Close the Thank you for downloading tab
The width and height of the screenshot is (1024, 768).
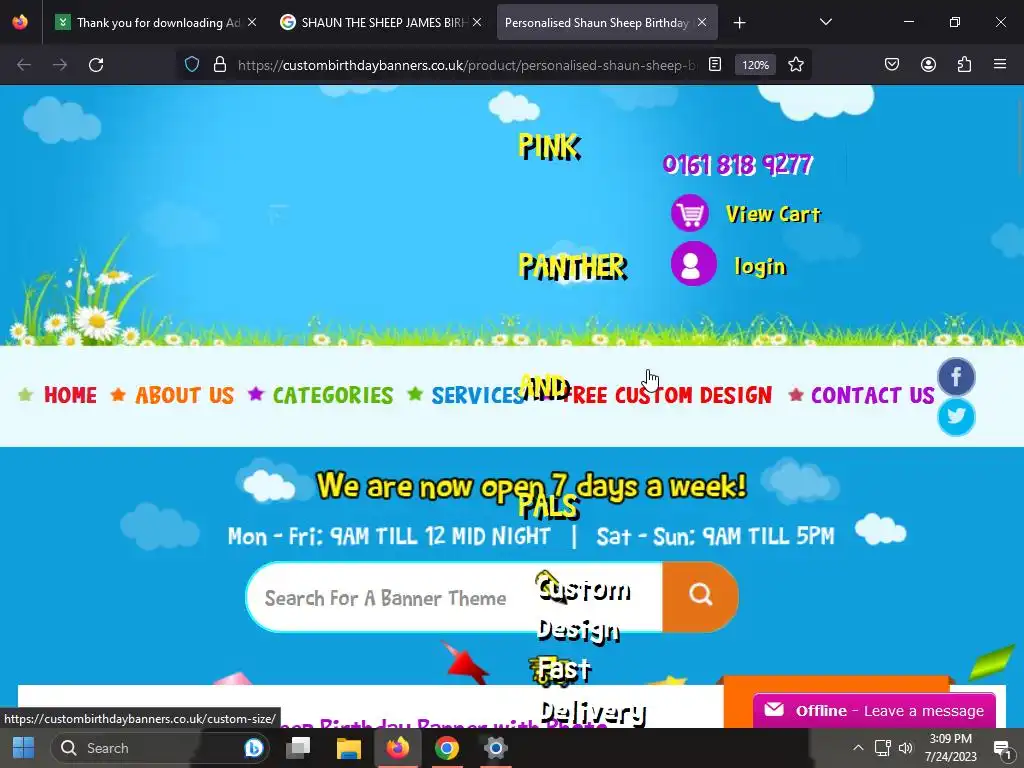click(252, 22)
